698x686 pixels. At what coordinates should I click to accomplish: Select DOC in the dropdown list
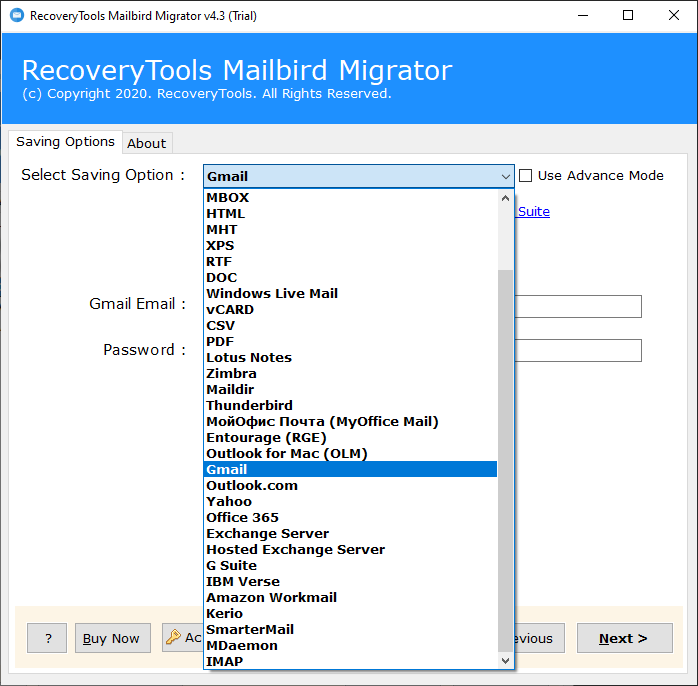coord(350,278)
